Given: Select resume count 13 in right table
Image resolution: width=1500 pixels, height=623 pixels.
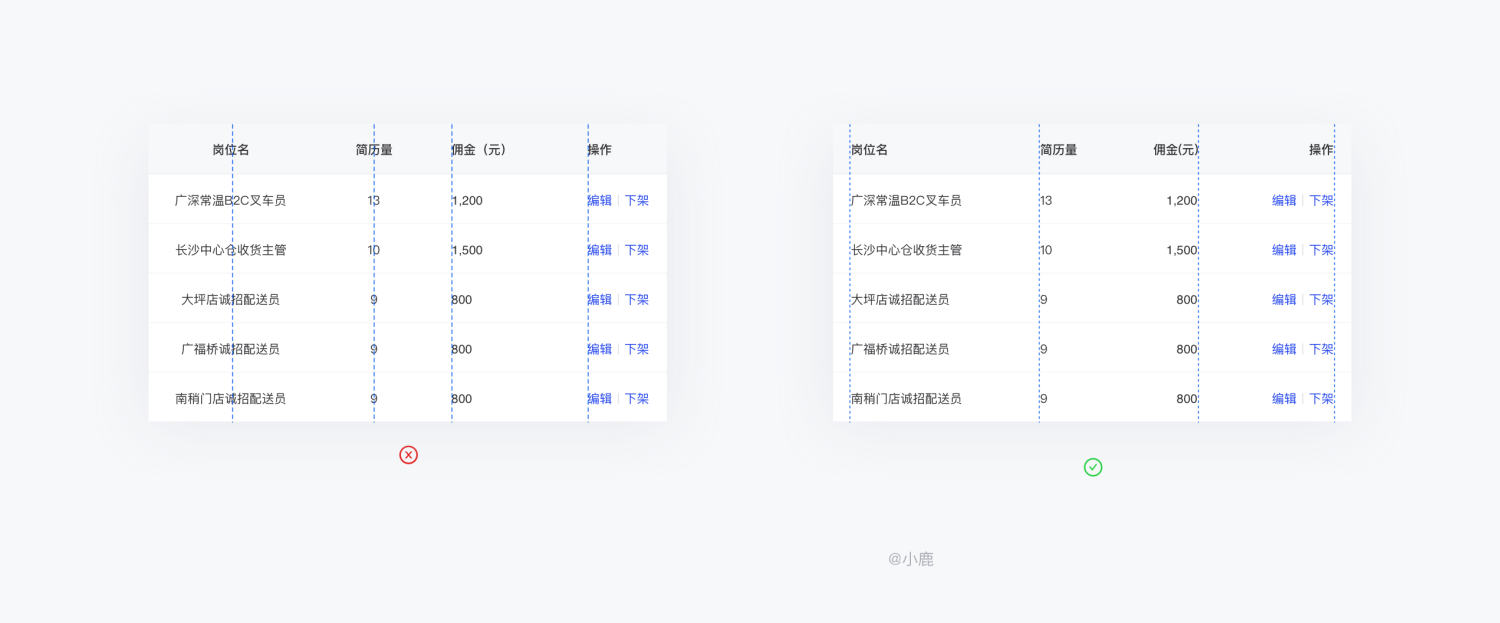Looking at the screenshot, I should (x=1046, y=200).
